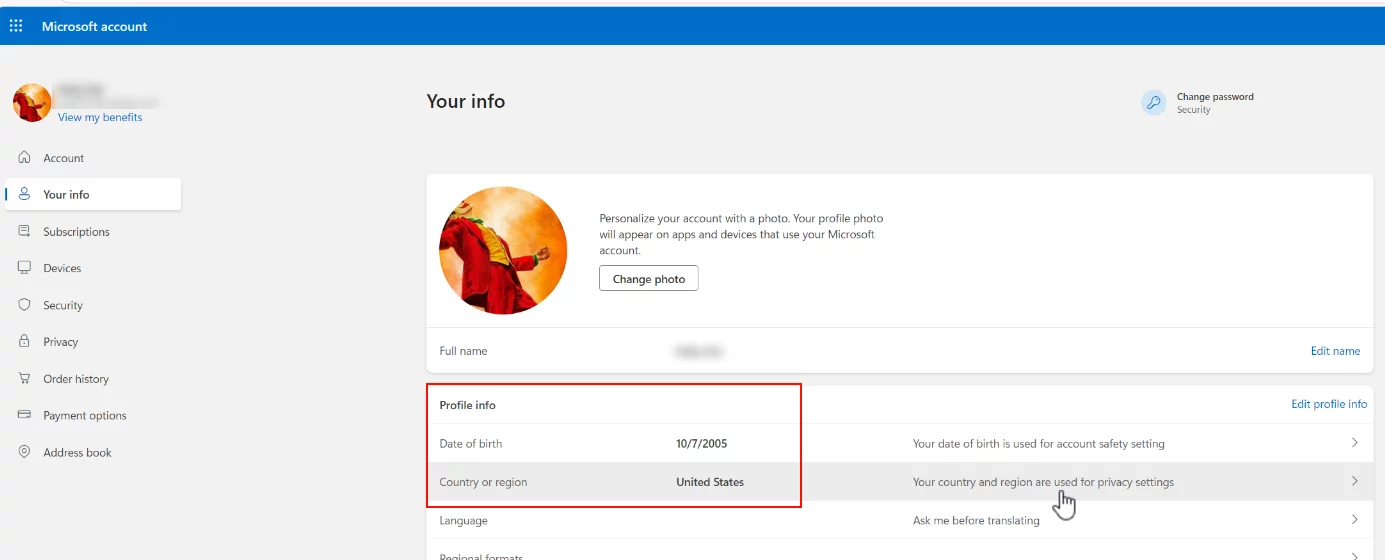
Task: Click the Subscriptions icon in sidebar
Action: pyautogui.click(x=25, y=231)
